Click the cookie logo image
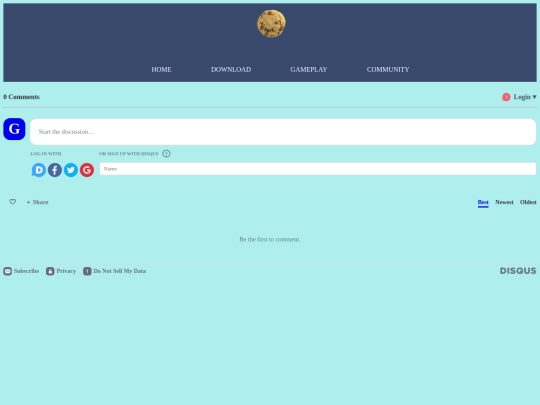The image size is (540, 405). (271, 24)
